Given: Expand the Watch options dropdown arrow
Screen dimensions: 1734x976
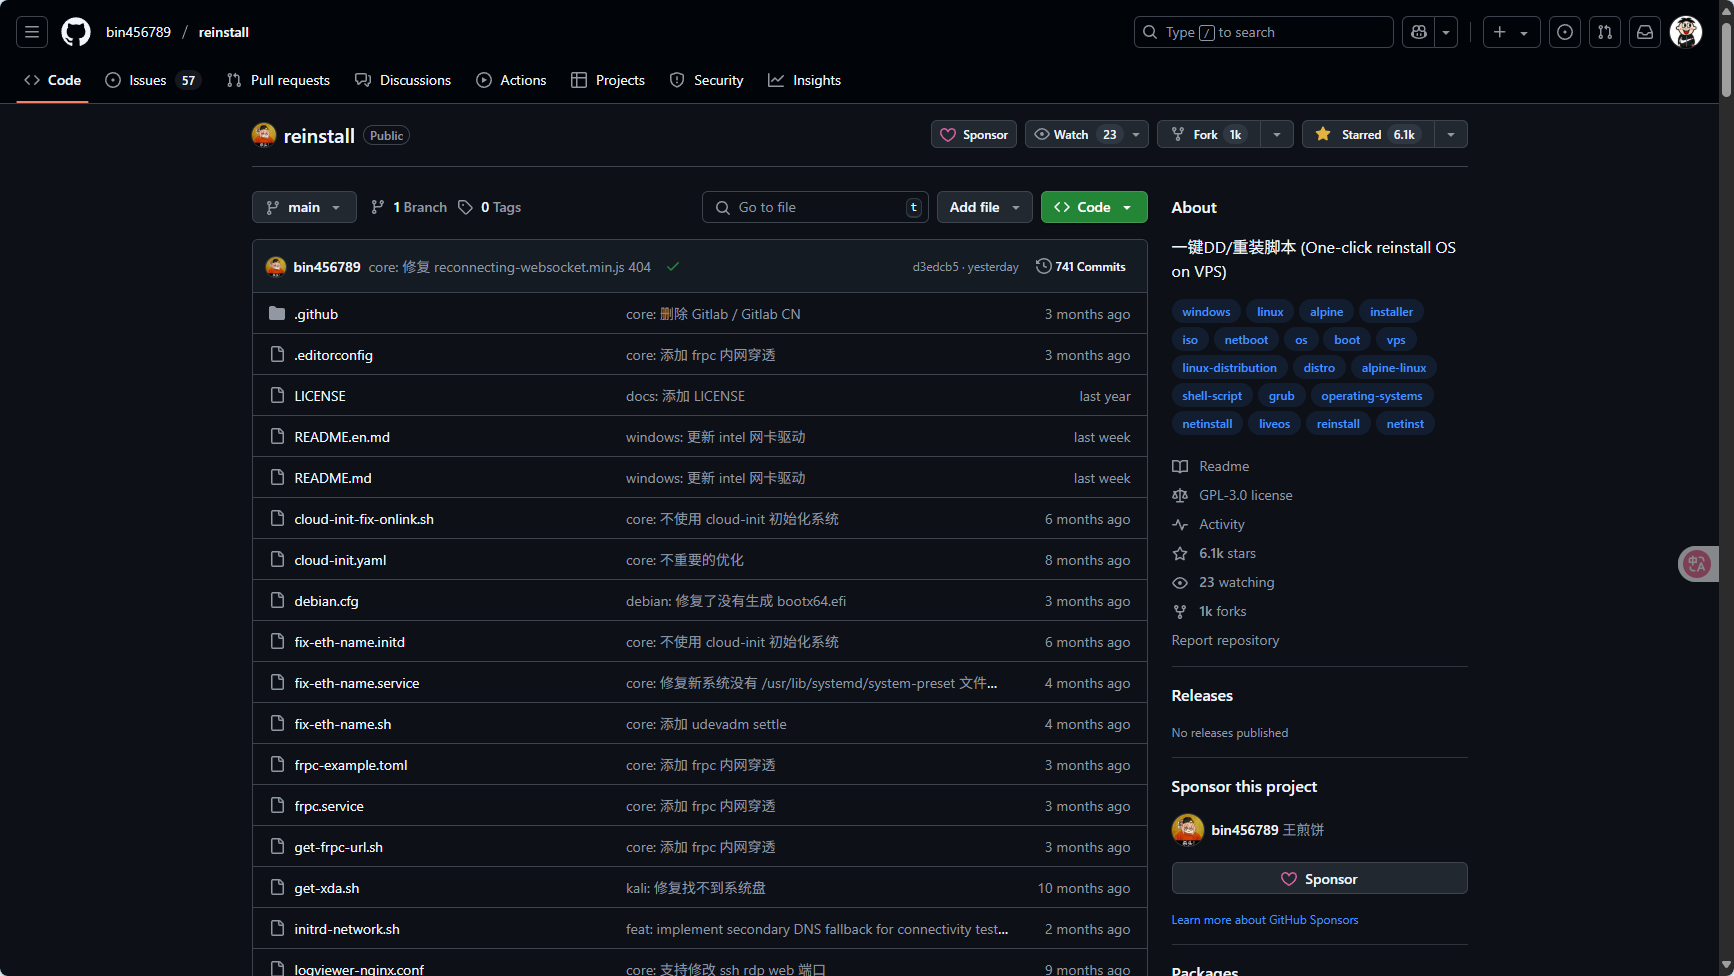Looking at the screenshot, I should (x=1136, y=134).
